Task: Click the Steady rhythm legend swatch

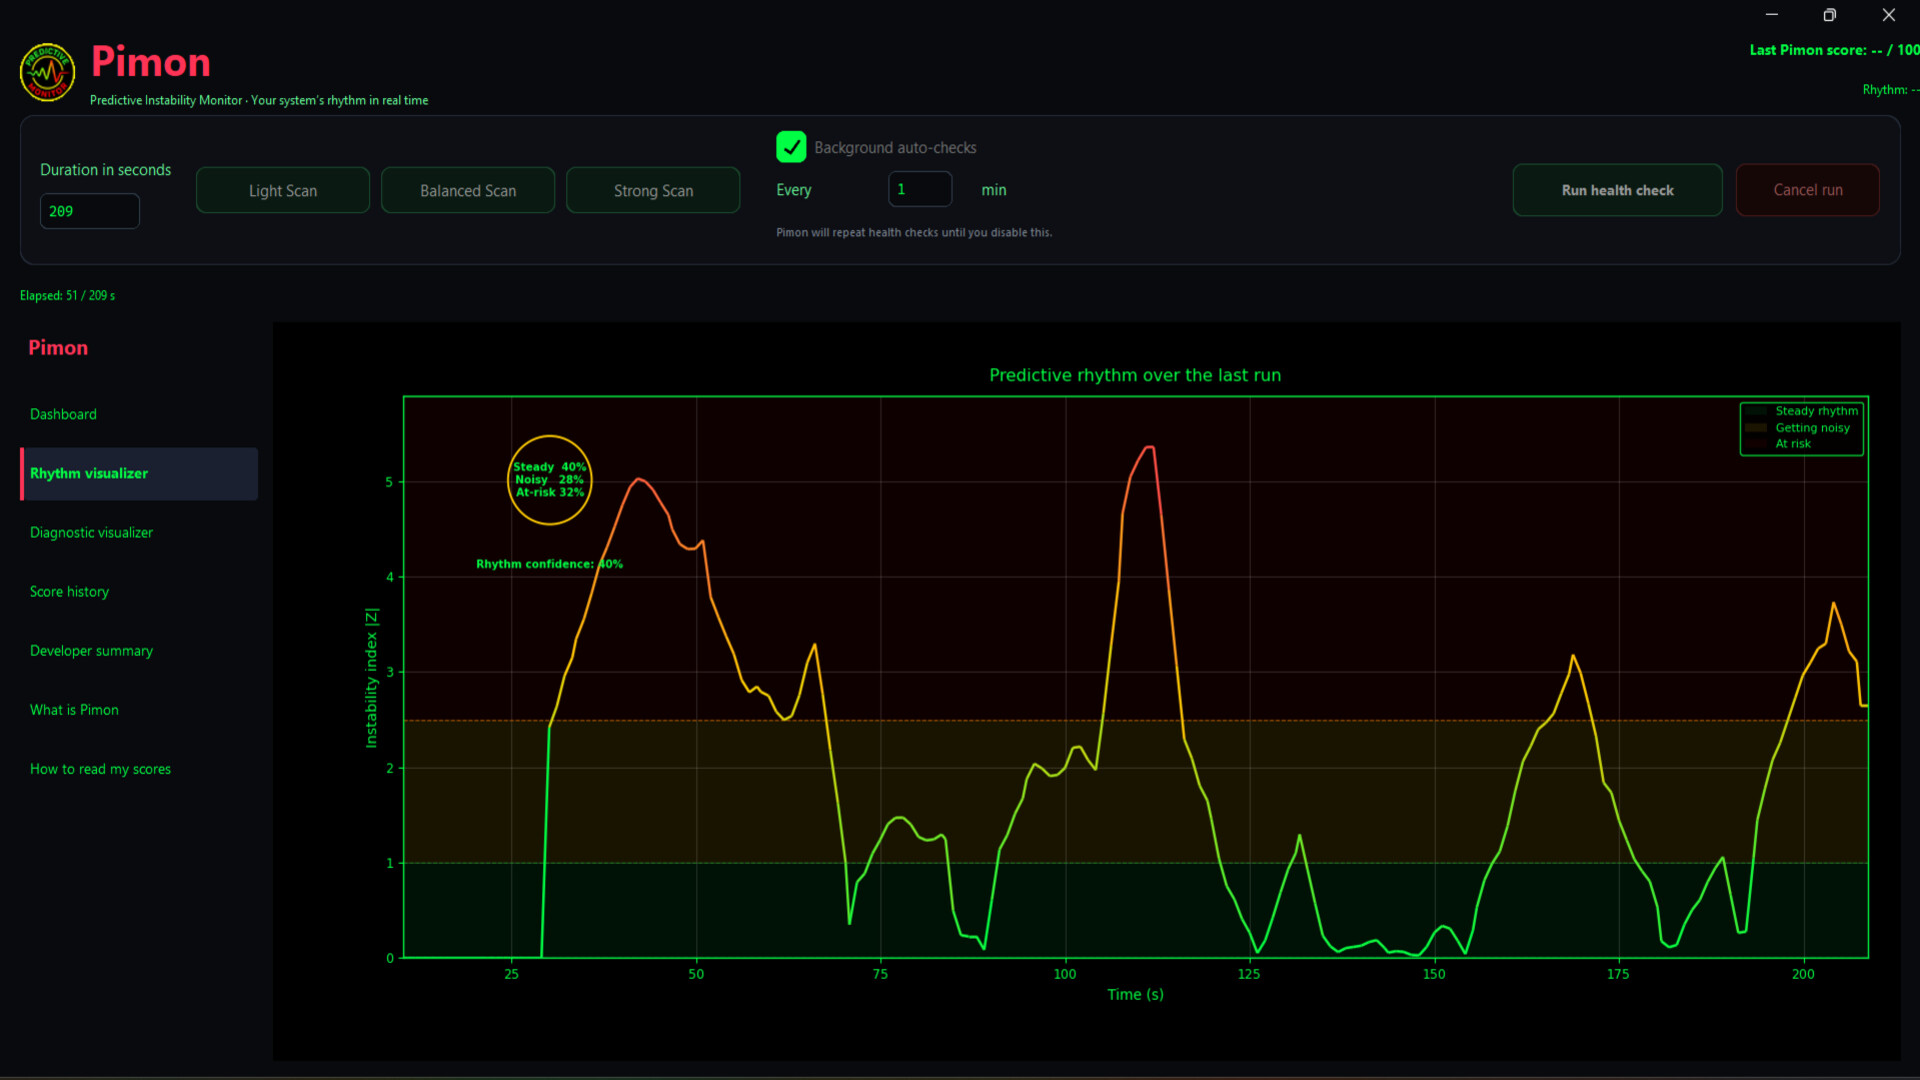Action: [x=1756, y=411]
